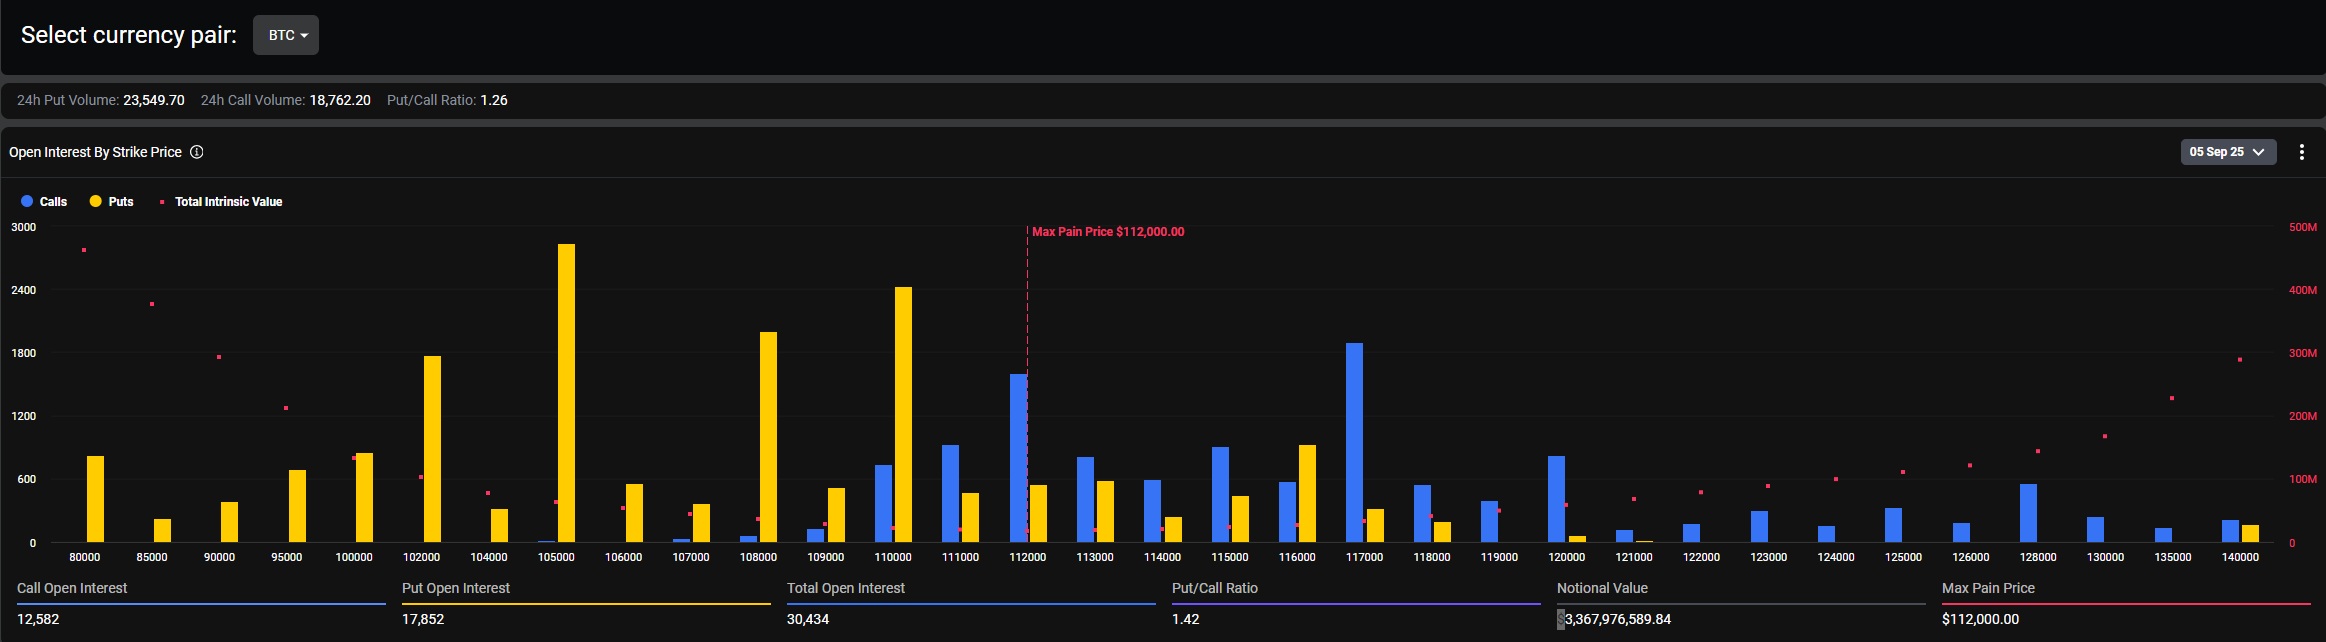Open the three-dot chart options menu
This screenshot has width=2326, height=642.
click(2301, 152)
